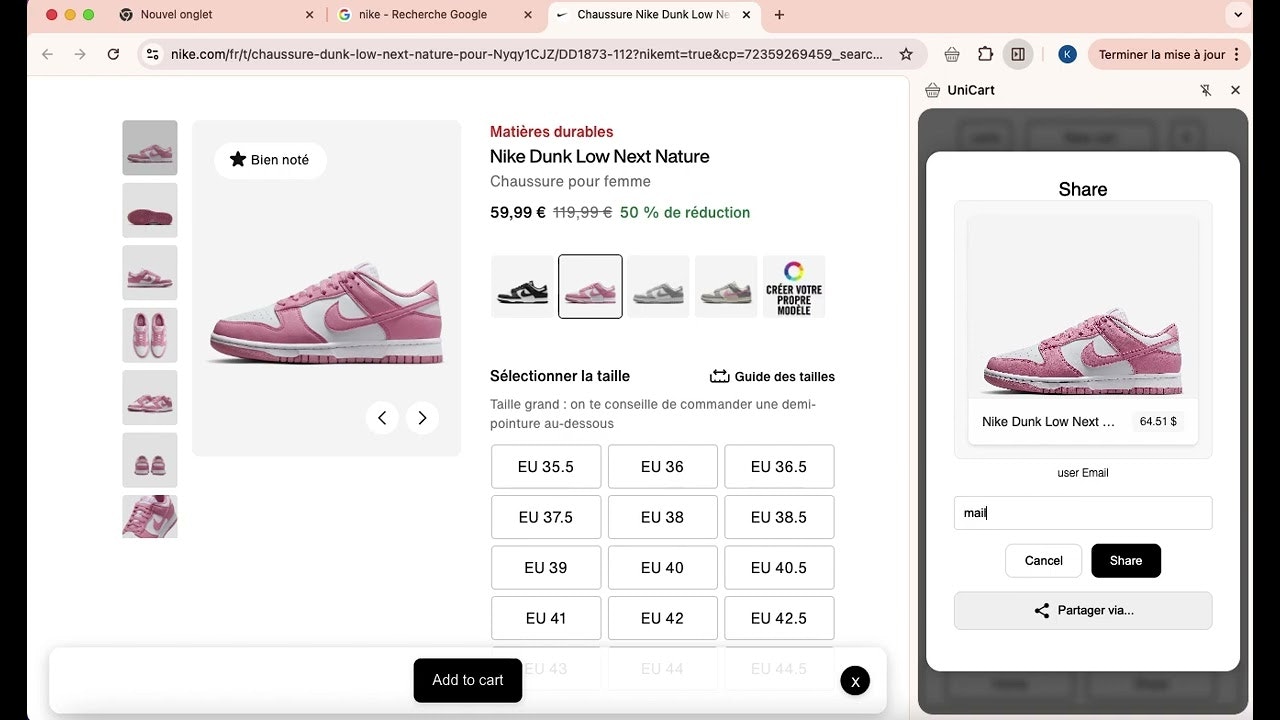This screenshot has height=720, width=1280.
Task: Select the pink colorway swatch
Action: click(x=590, y=287)
